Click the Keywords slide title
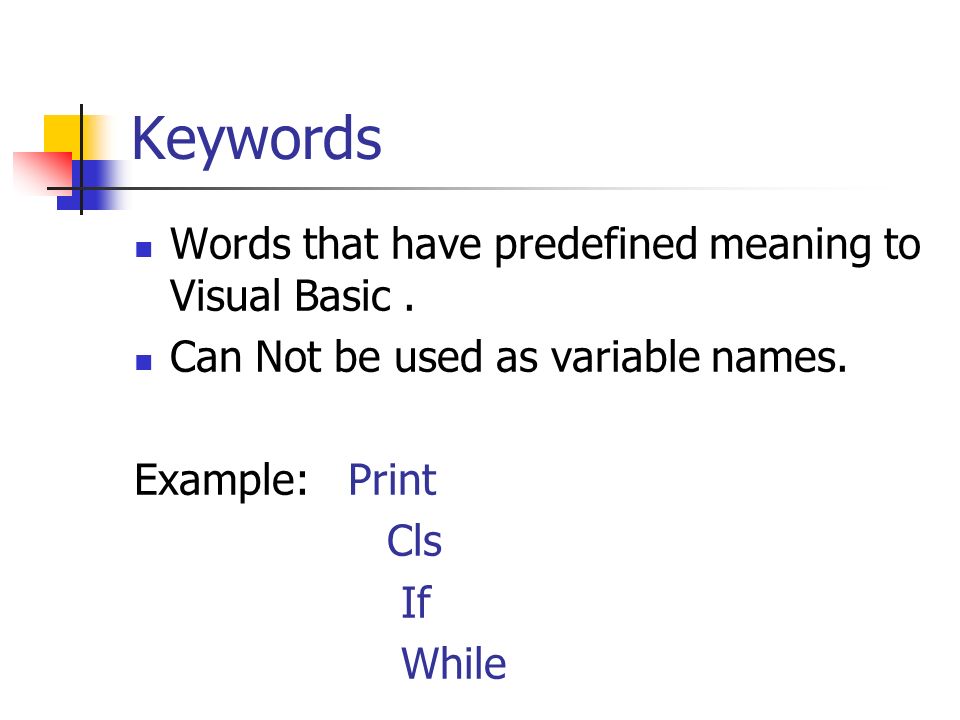Image resolution: width=960 pixels, height=720 pixels. pyautogui.click(x=256, y=140)
